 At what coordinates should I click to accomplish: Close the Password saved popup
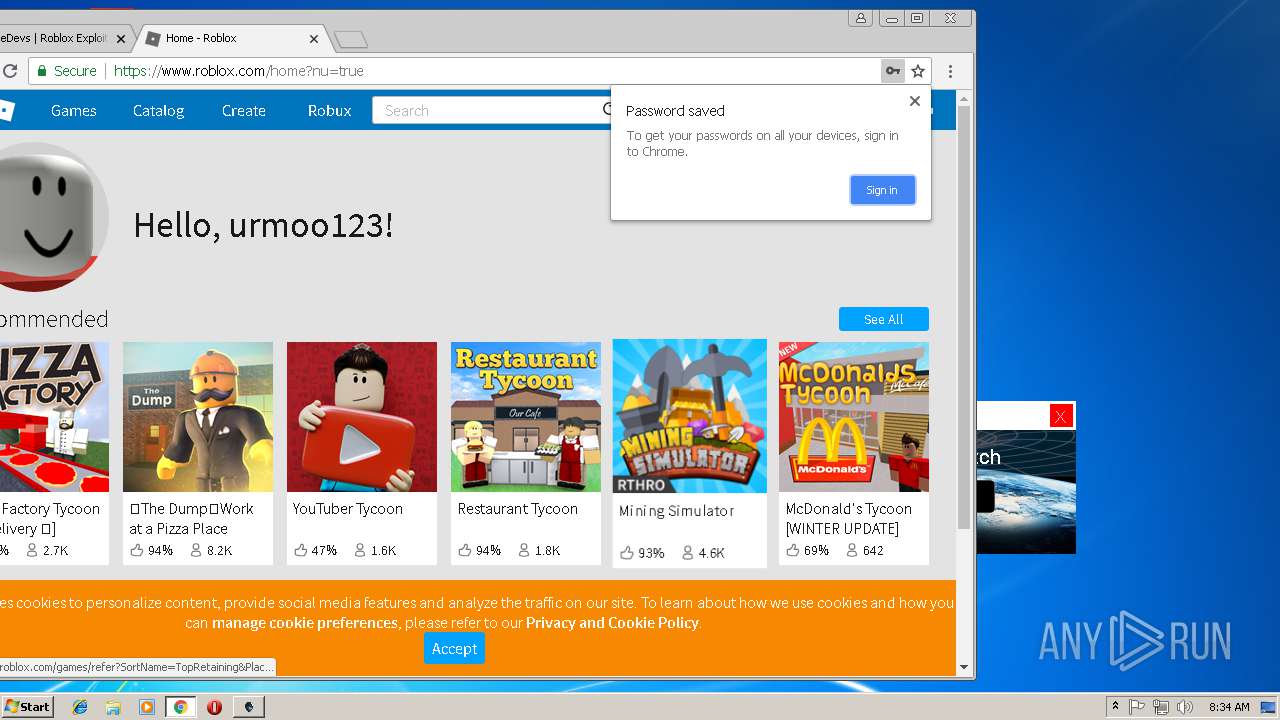pyautogui.click(x=914, y=101)
